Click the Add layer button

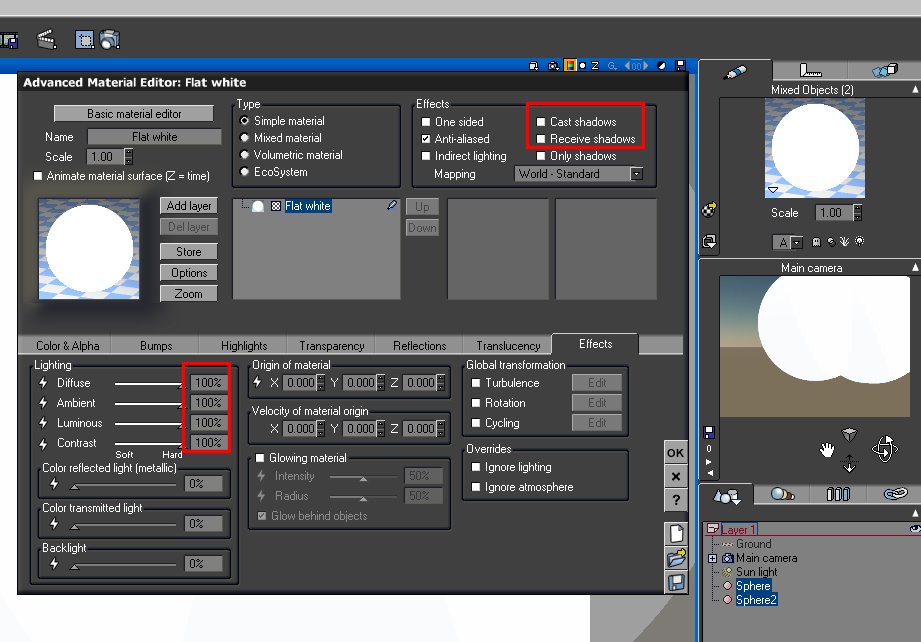coord(189,206)
